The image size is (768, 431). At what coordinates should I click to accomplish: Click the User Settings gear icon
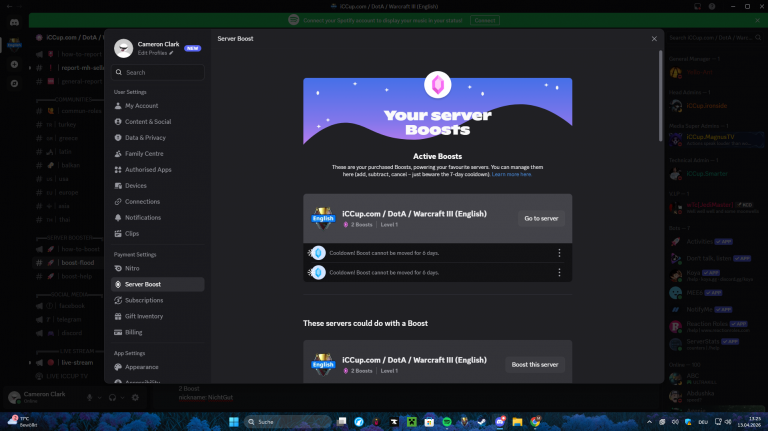click(x=135, y=398)
